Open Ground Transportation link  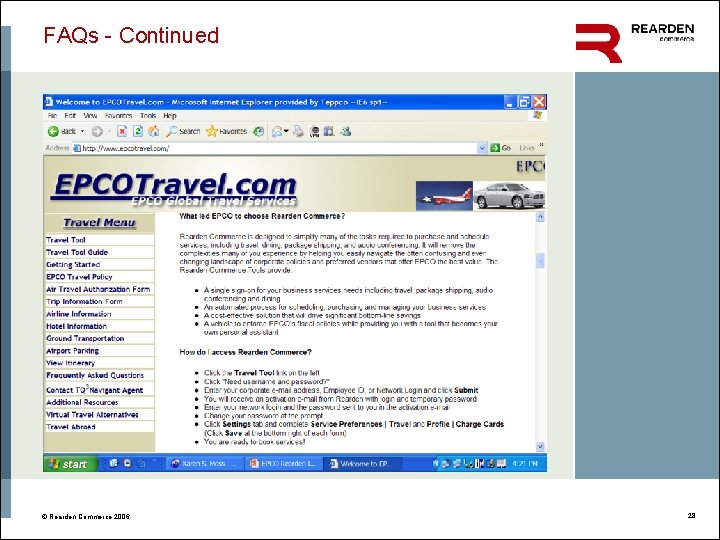(x=85, y=338)
